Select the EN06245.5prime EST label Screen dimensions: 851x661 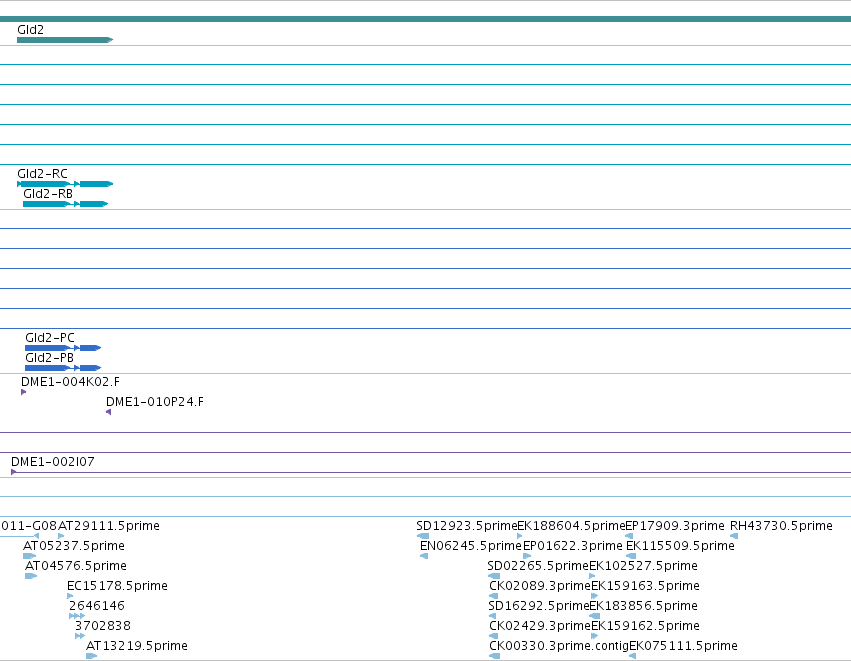tap(471, 546)
